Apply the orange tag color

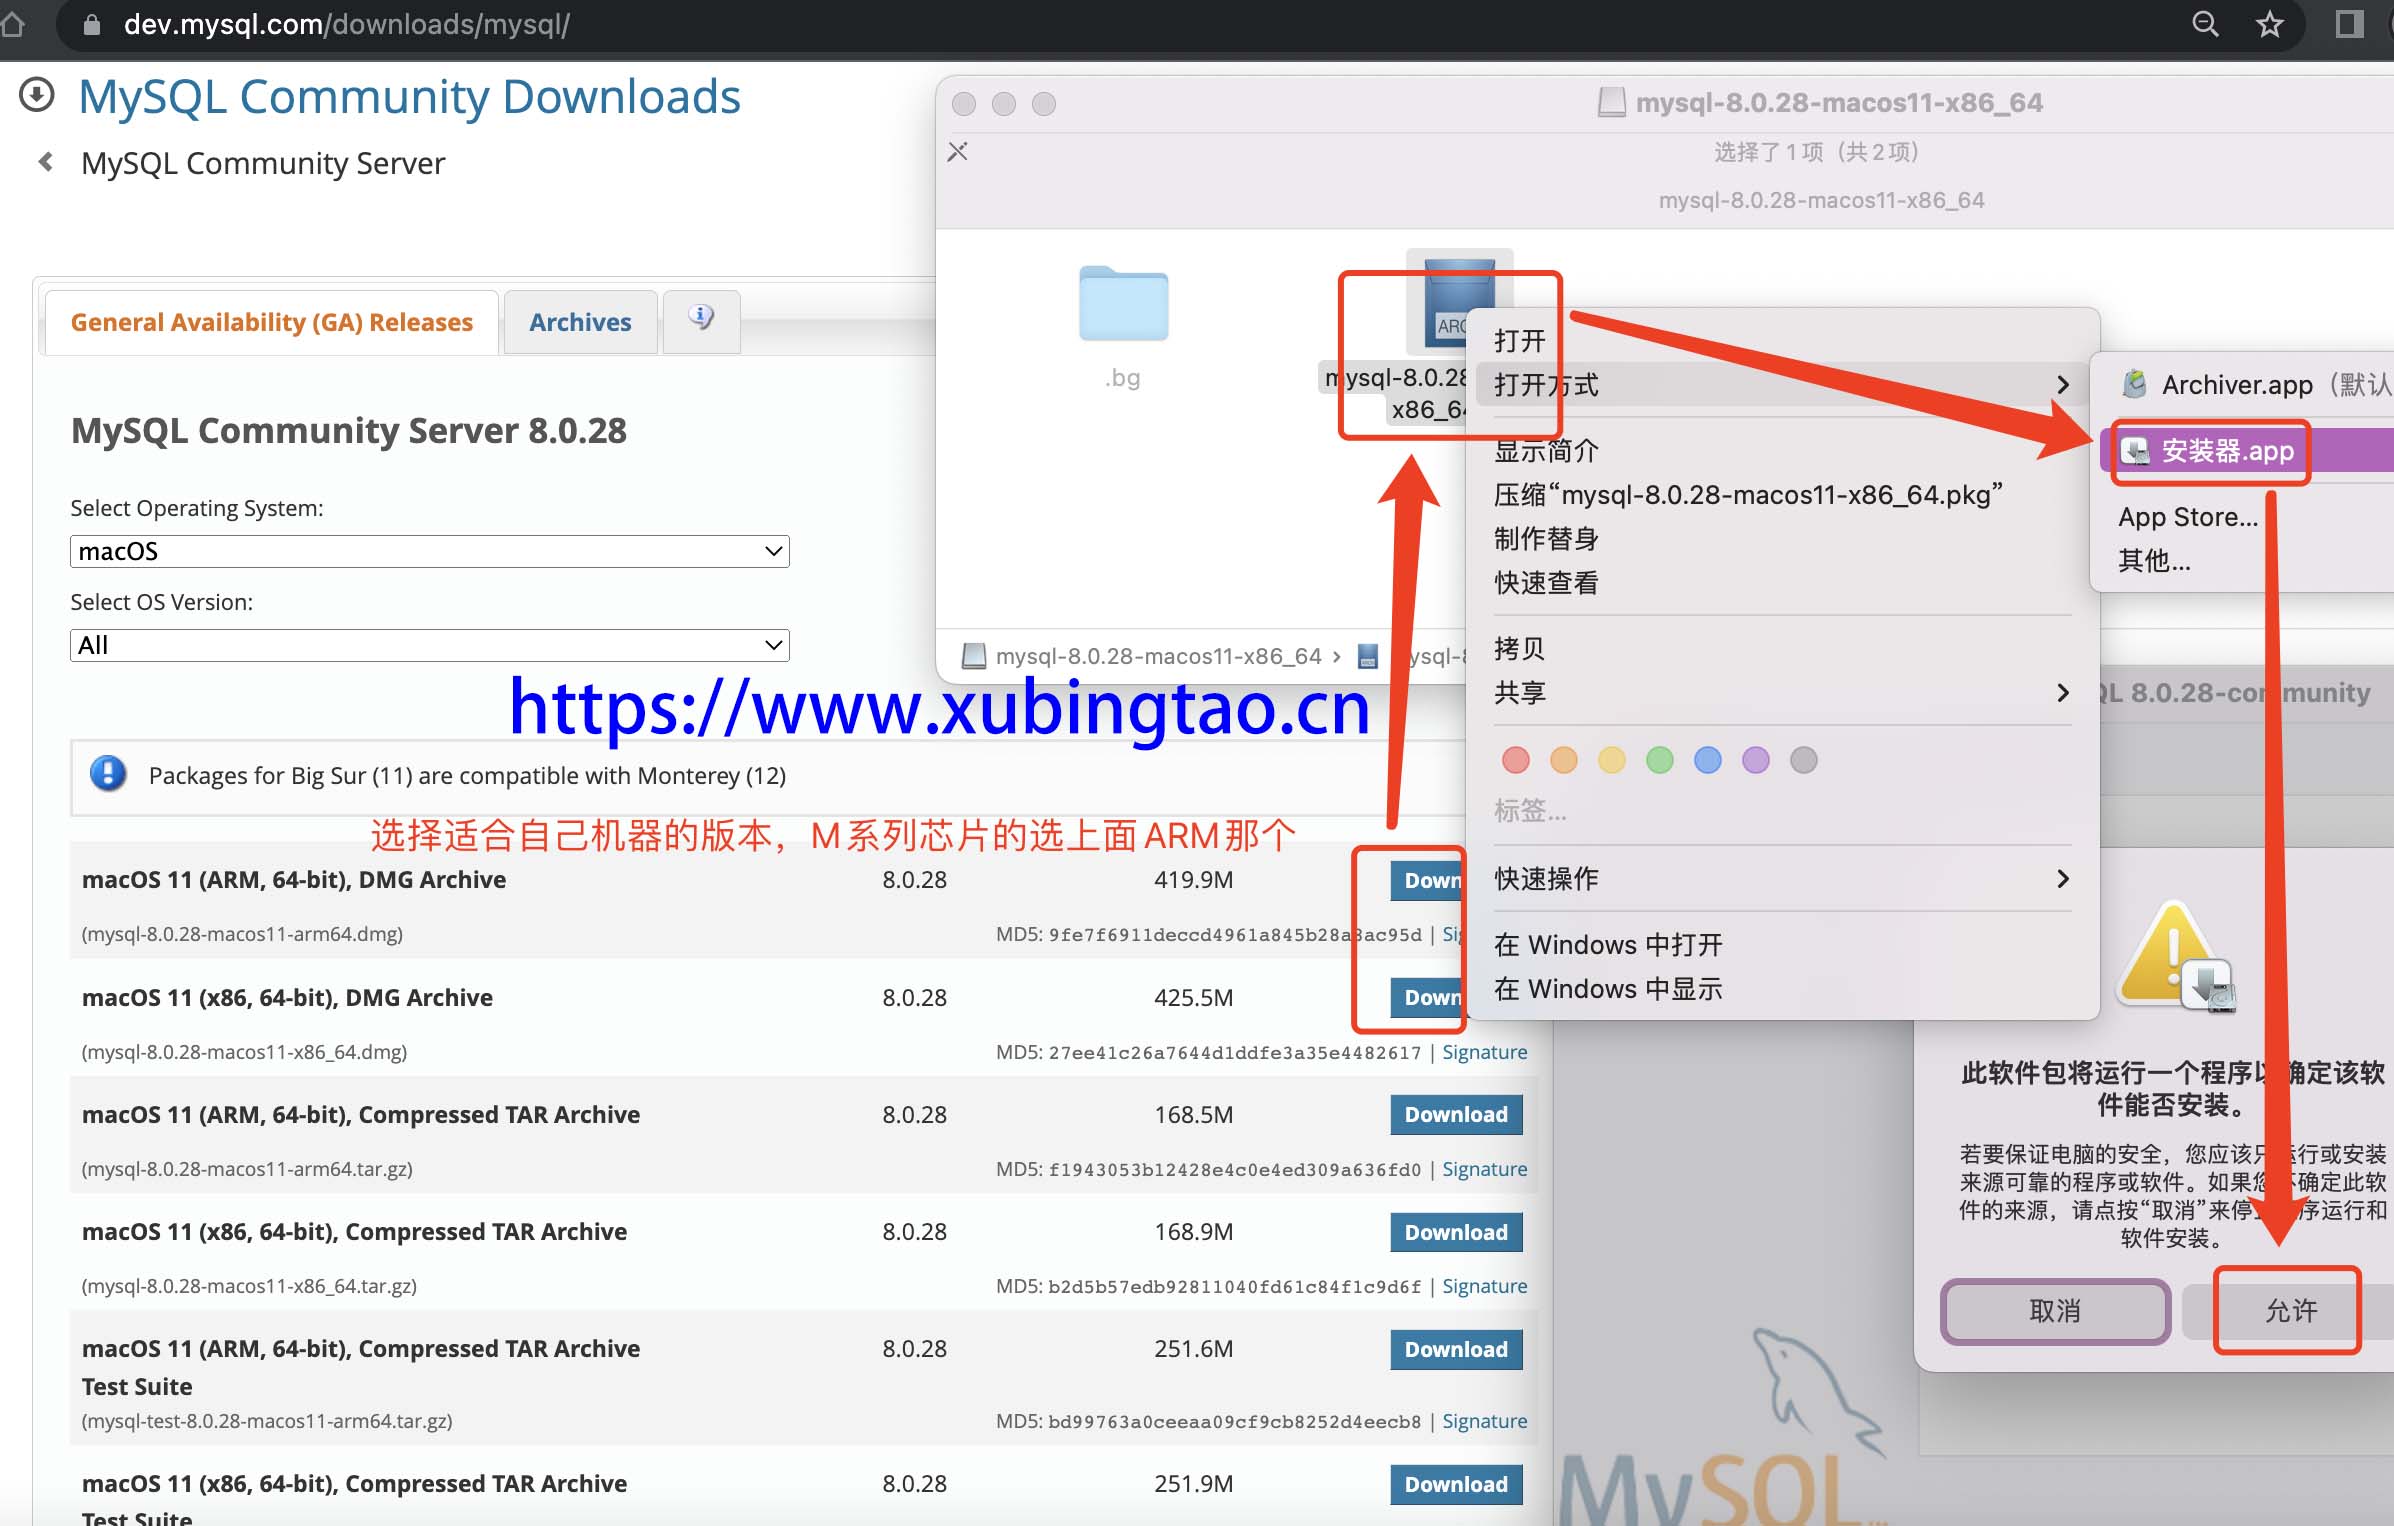point(1564,760)
